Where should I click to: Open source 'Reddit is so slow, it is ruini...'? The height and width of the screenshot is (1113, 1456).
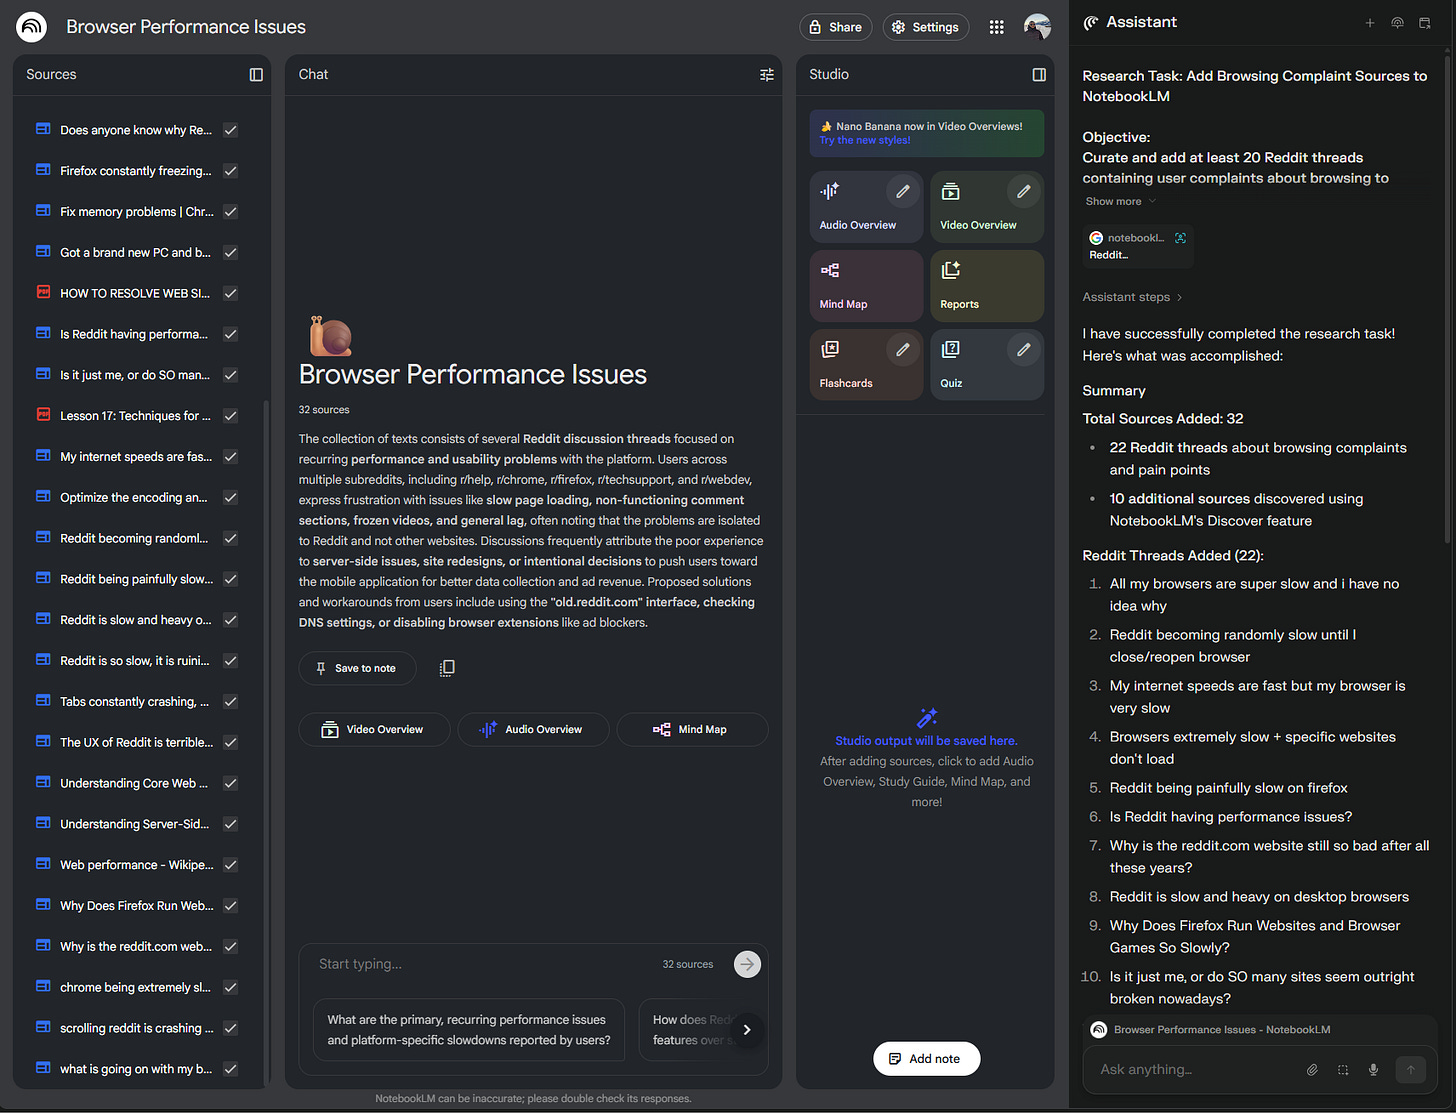point(135,661)
